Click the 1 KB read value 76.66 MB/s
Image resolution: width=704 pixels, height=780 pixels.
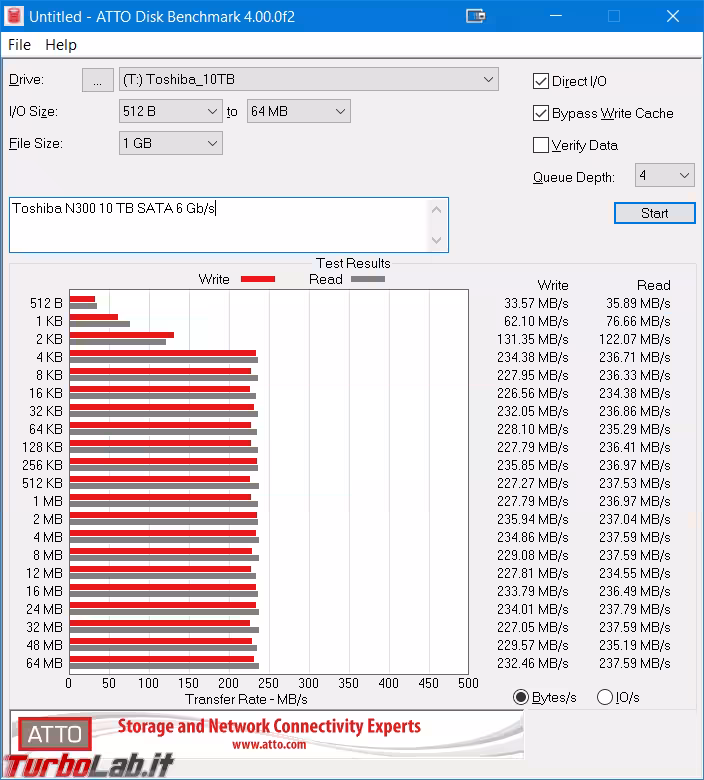coord(638,321)
